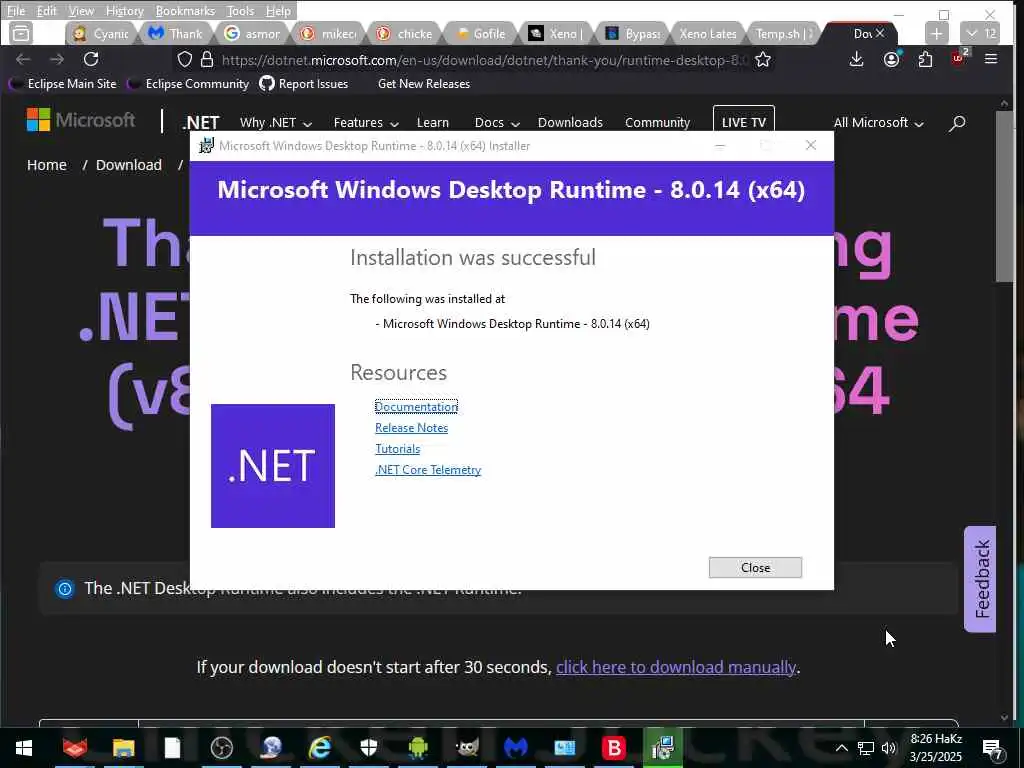Switch to the Gofile tab
This screenshot has width=1024, height=768.
pyautogui.click(x=481, y=33)
